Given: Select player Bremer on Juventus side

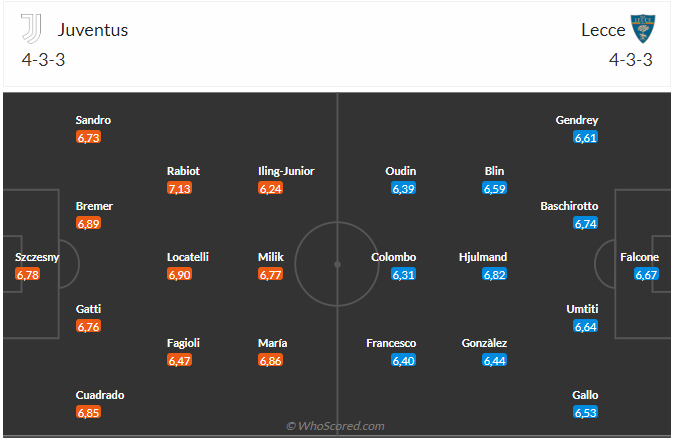Looking at the screenshot, I should point(94,206).
